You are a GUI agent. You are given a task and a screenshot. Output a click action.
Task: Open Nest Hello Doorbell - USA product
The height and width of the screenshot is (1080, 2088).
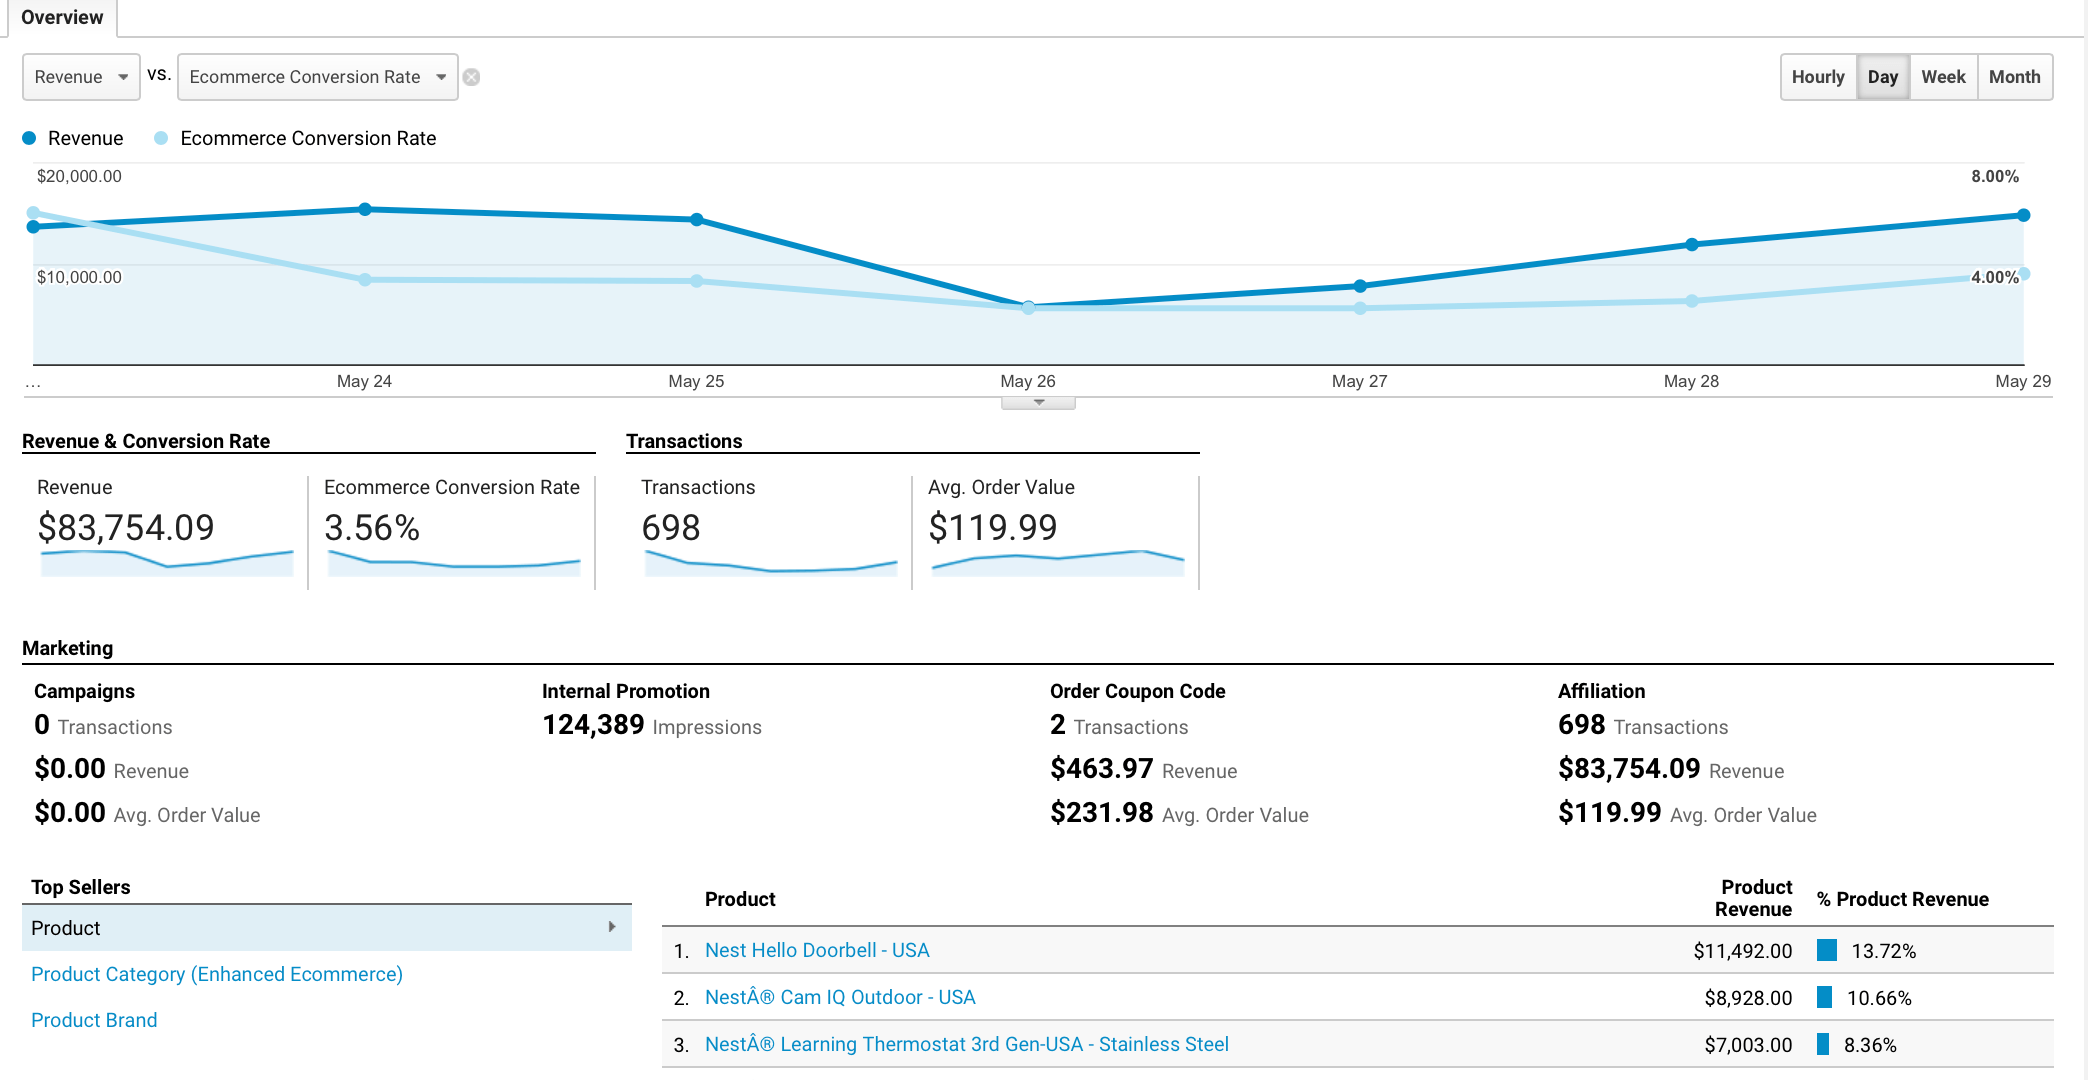pyautogui.click(x=816, y=950)
